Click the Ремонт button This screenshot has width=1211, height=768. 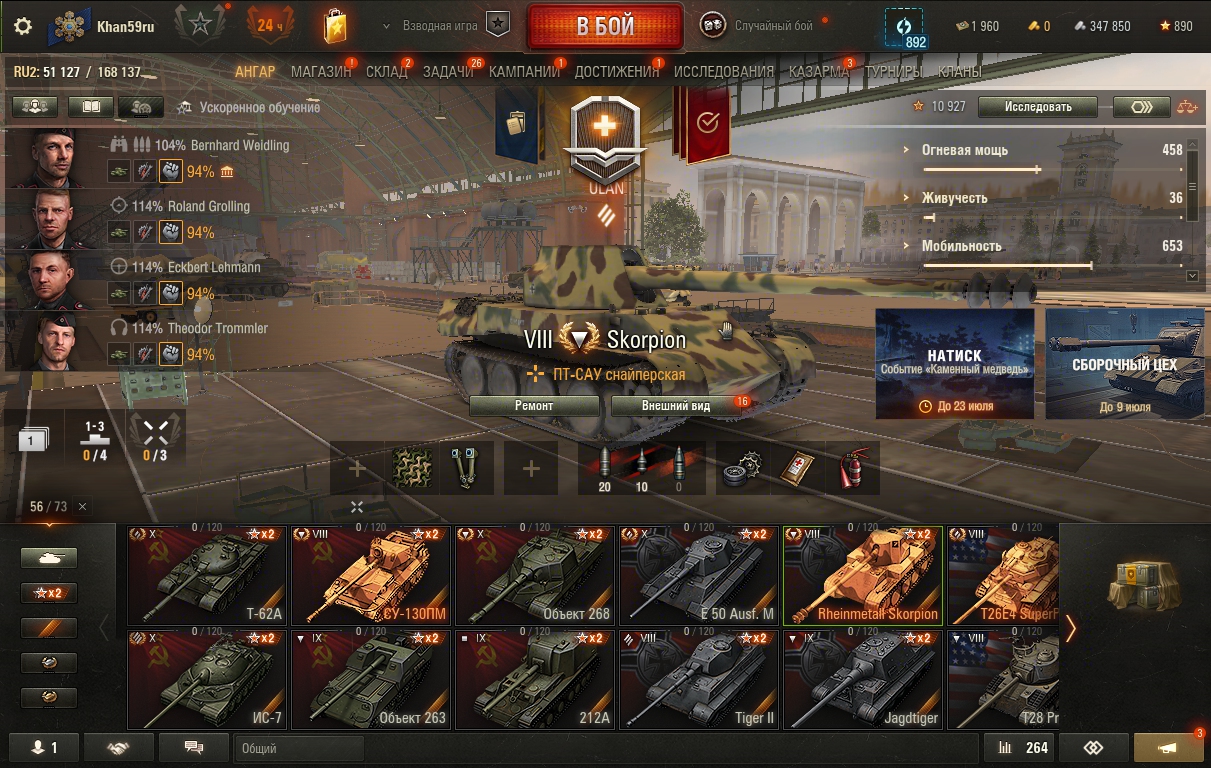pos(534,406)
